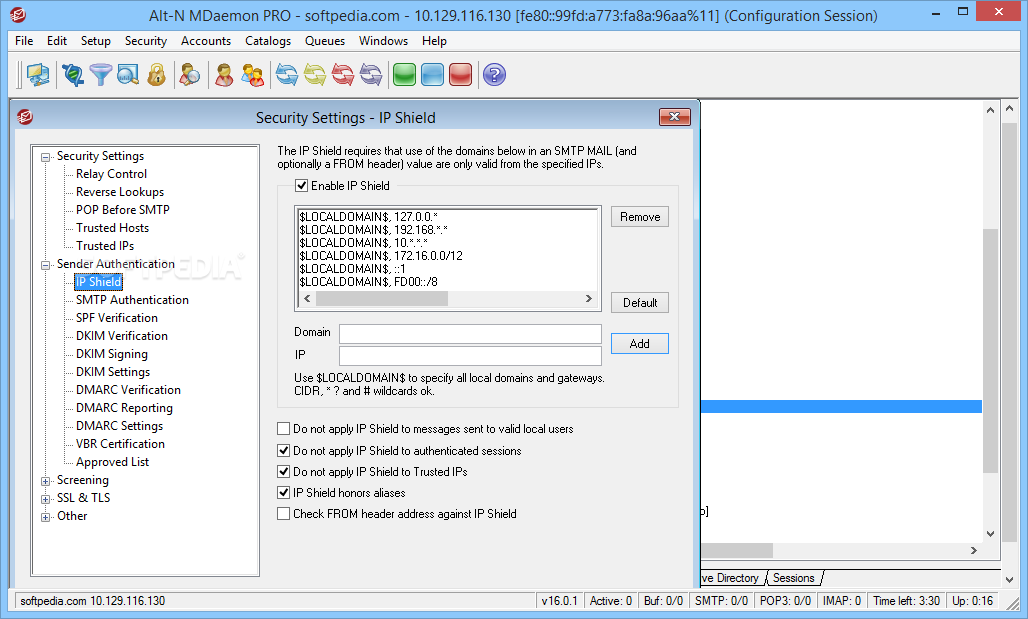Click the green DNA helix toolbar icon
The width and height of the screenshot is (1028, 619).
[73, 75]
